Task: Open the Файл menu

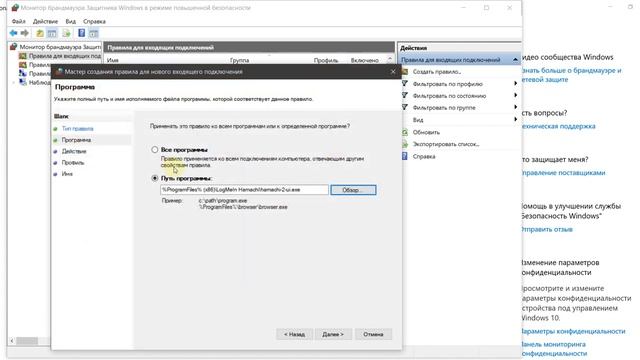Action: [x=18, y=21]
